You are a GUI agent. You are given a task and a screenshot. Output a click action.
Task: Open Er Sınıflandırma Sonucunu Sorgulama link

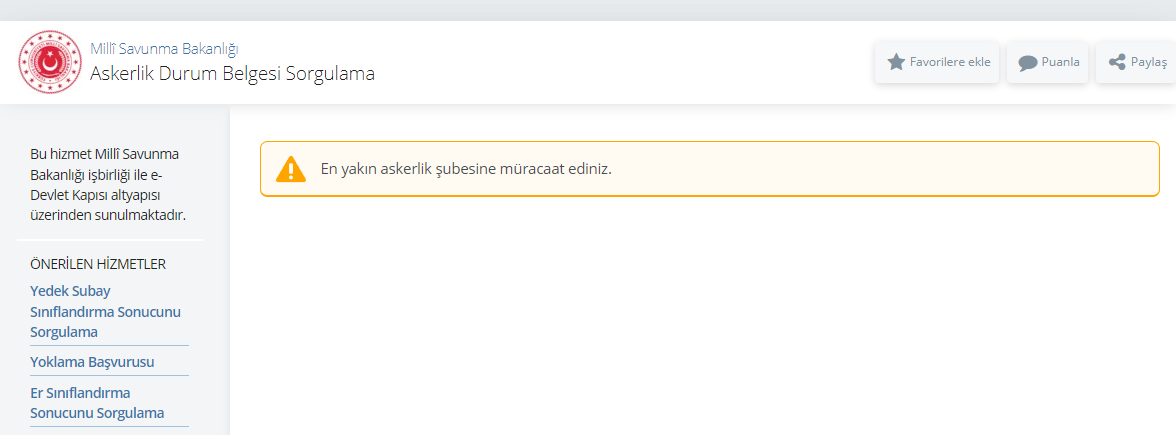[97, 403]
